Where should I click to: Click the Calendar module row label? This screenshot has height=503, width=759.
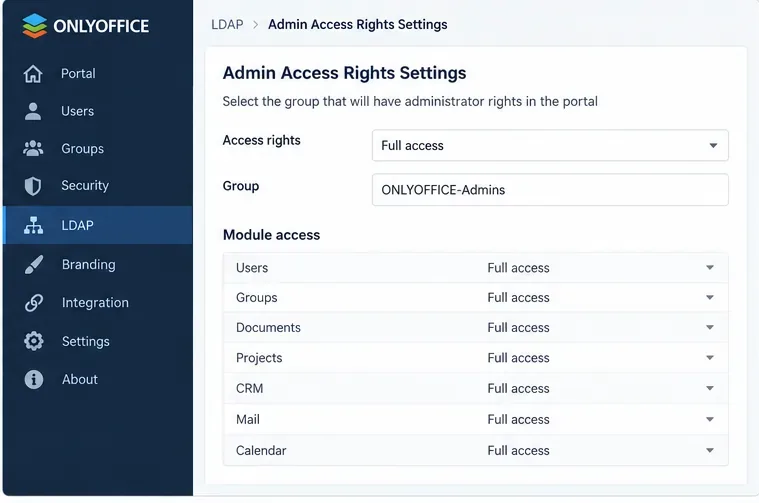(261, 450)
